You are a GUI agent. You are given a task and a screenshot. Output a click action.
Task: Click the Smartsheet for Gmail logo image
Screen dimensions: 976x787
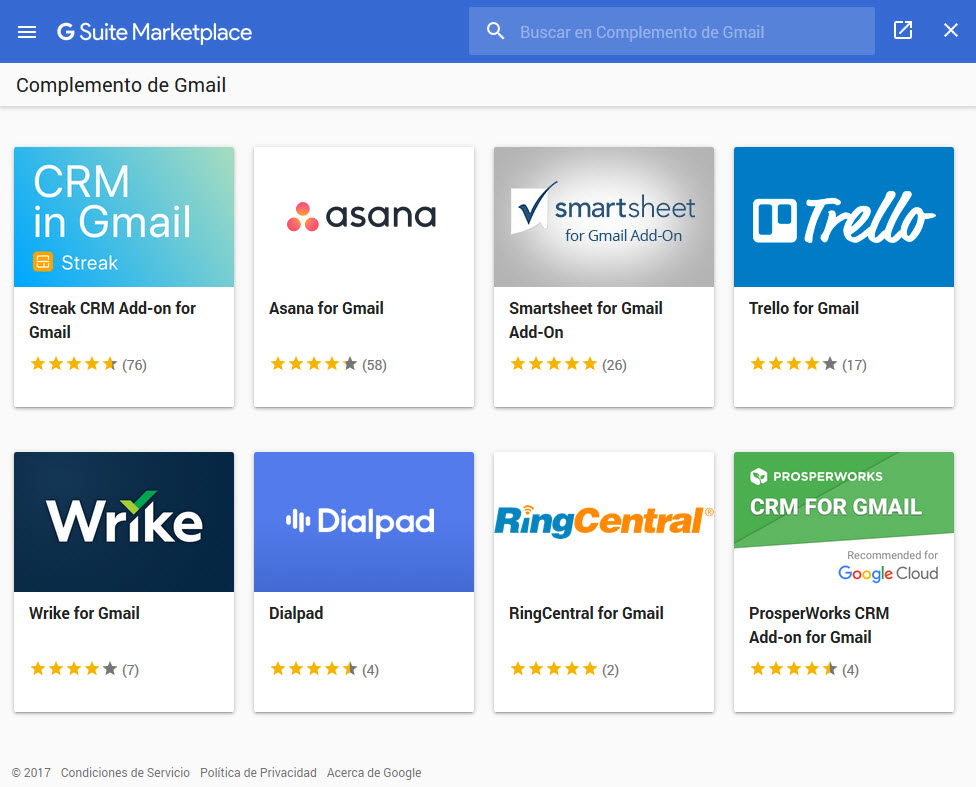coord(604,217)
